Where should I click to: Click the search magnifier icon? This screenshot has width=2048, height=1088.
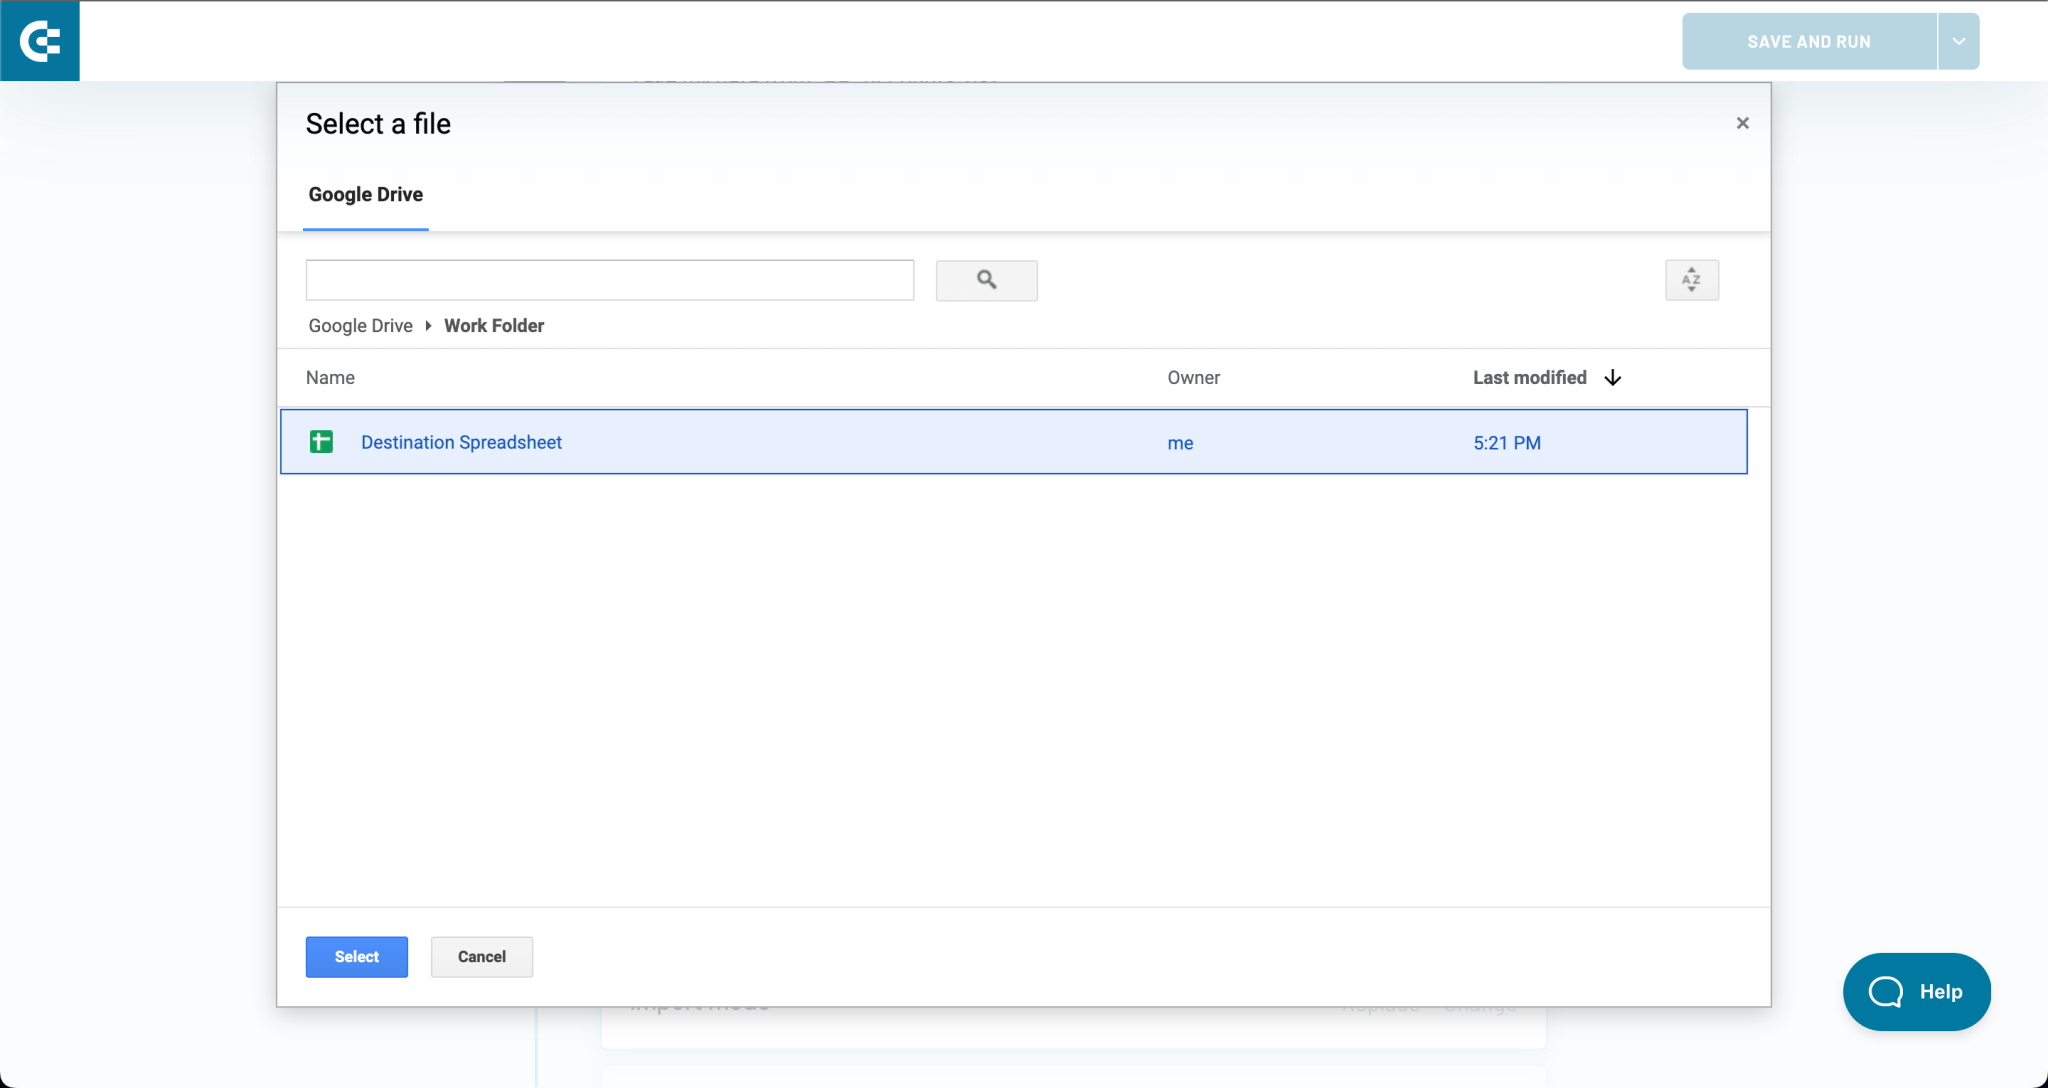(x=985, y=280)
